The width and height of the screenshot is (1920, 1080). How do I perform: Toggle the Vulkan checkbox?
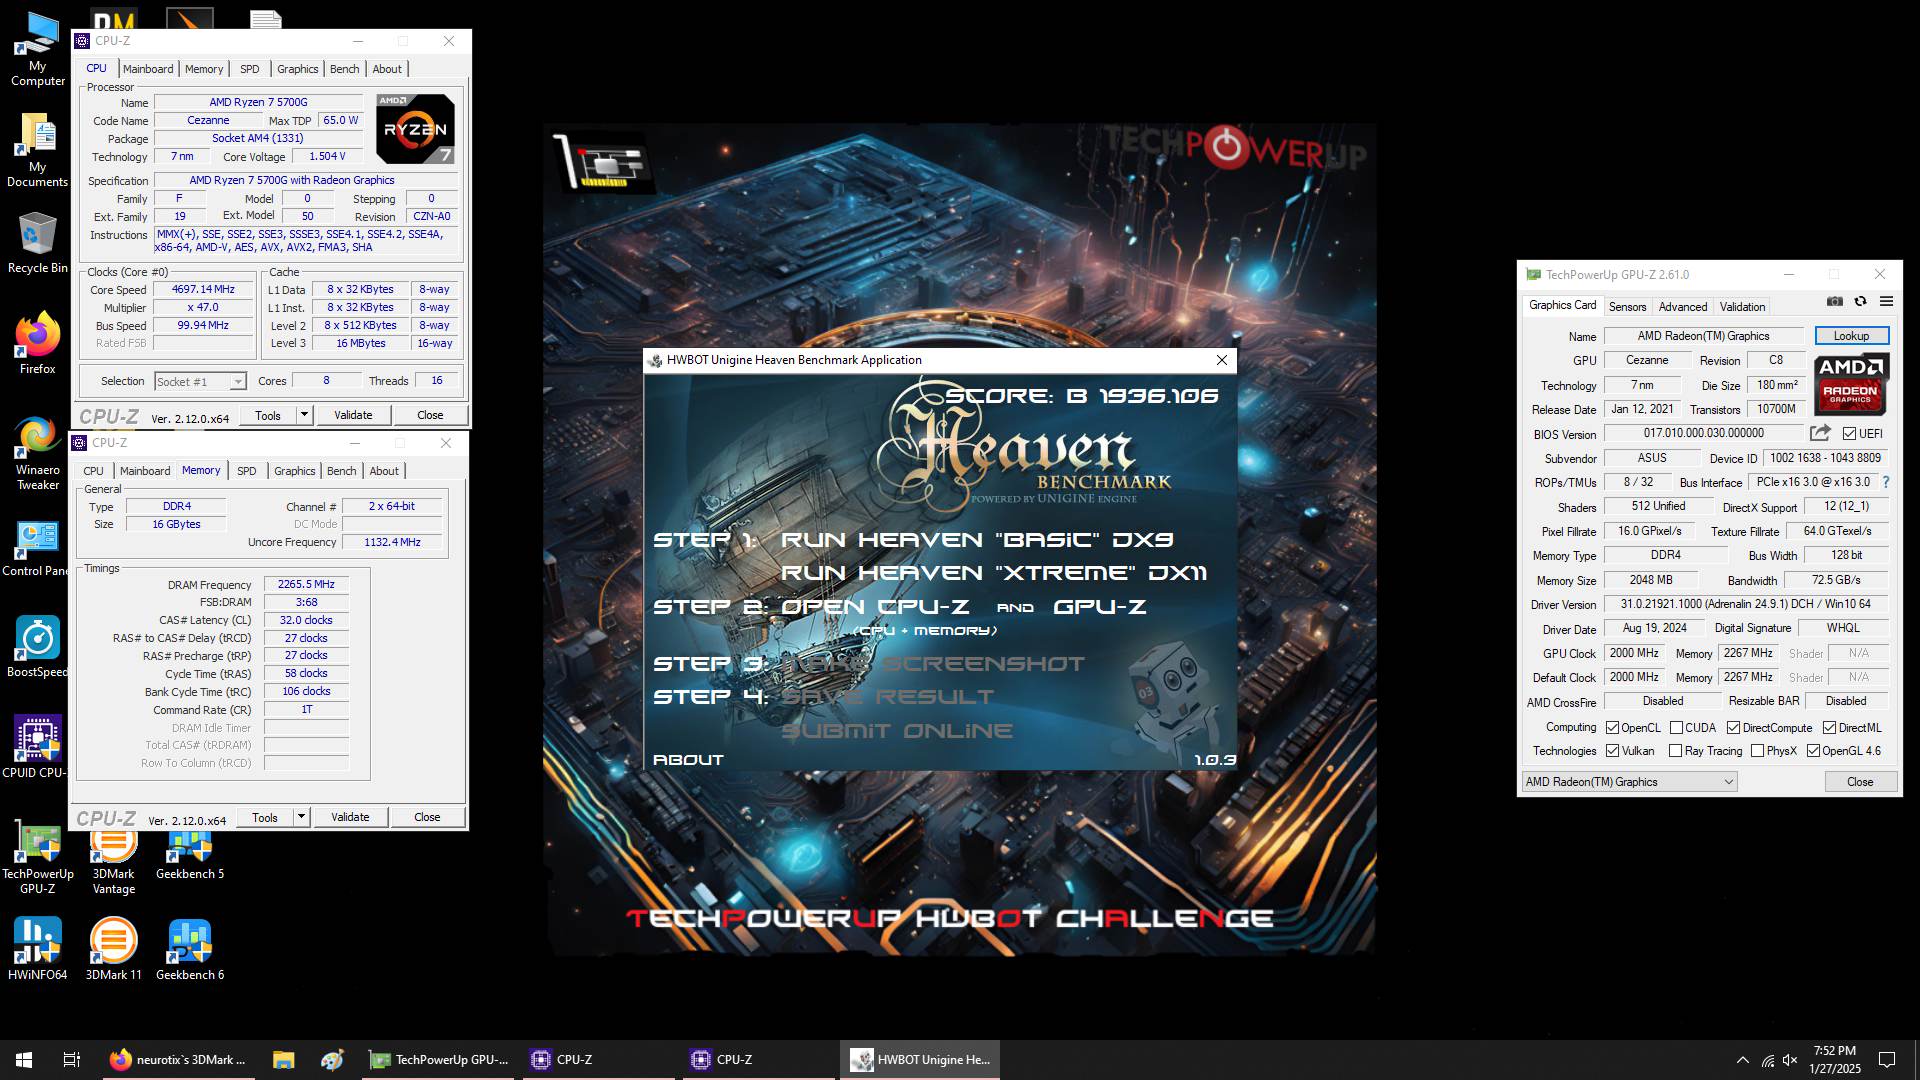(x=1612, y=751)
